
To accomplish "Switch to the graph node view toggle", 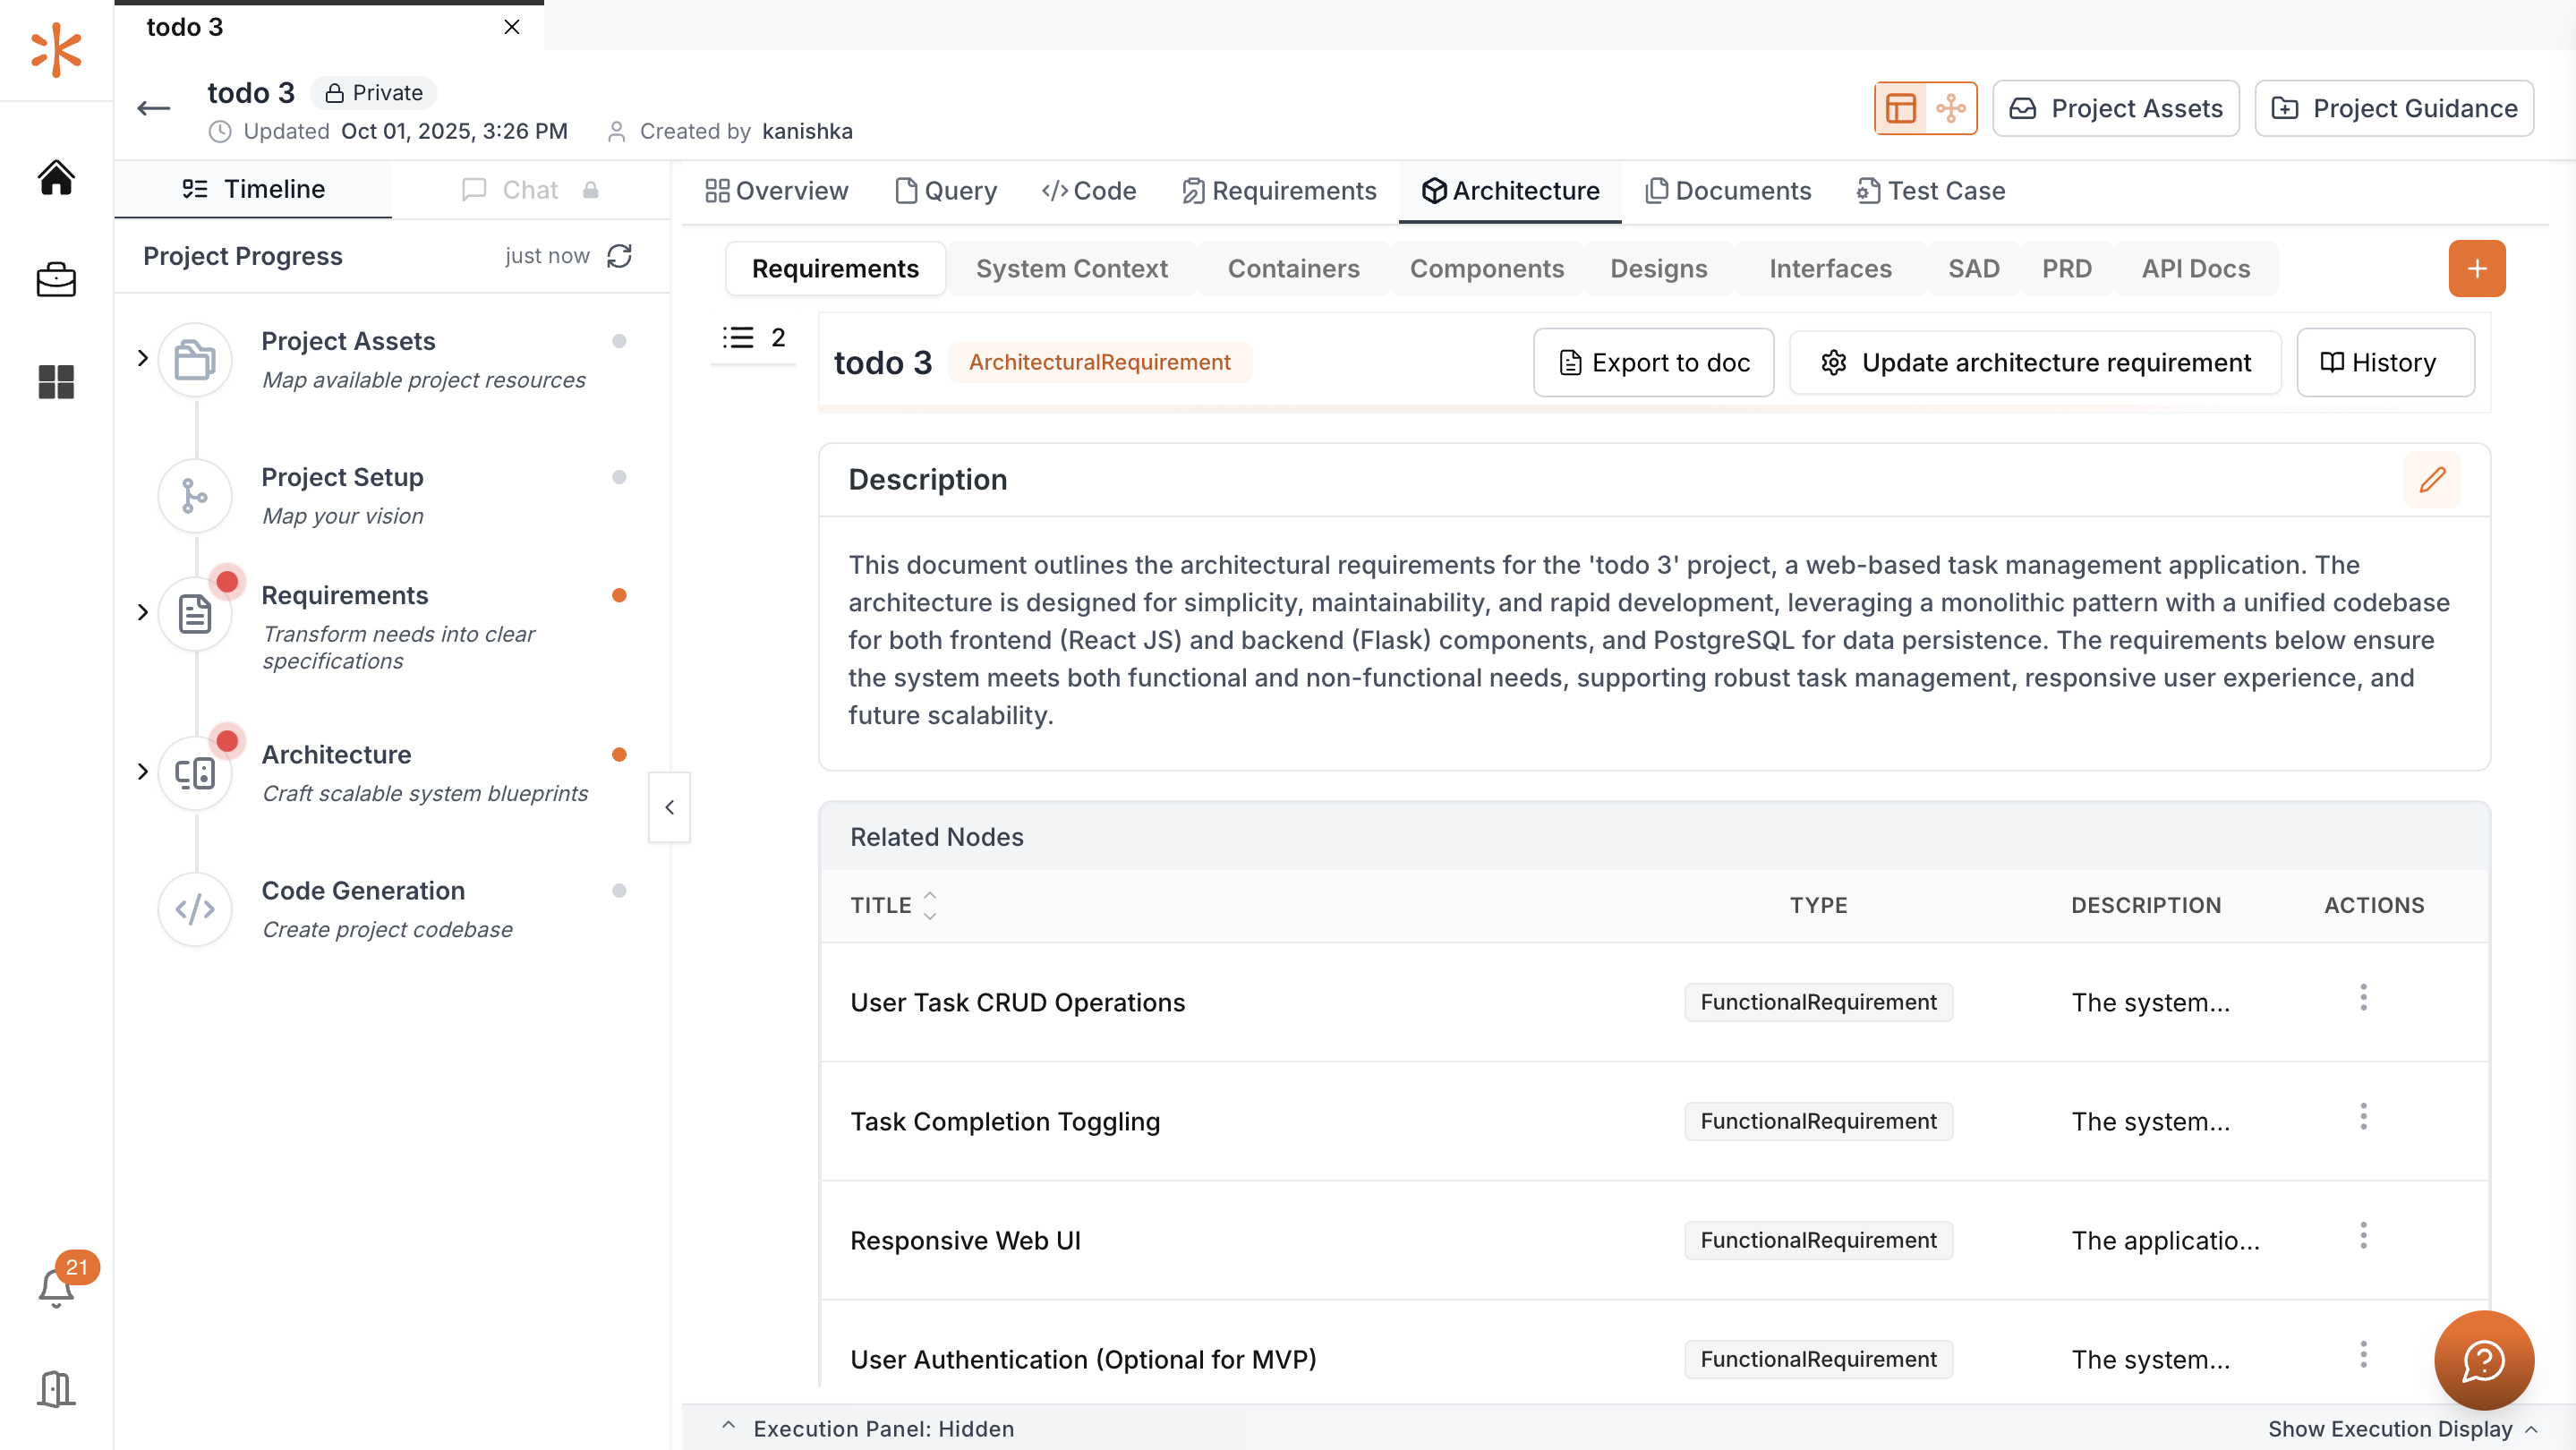I will click(1950, 108).
